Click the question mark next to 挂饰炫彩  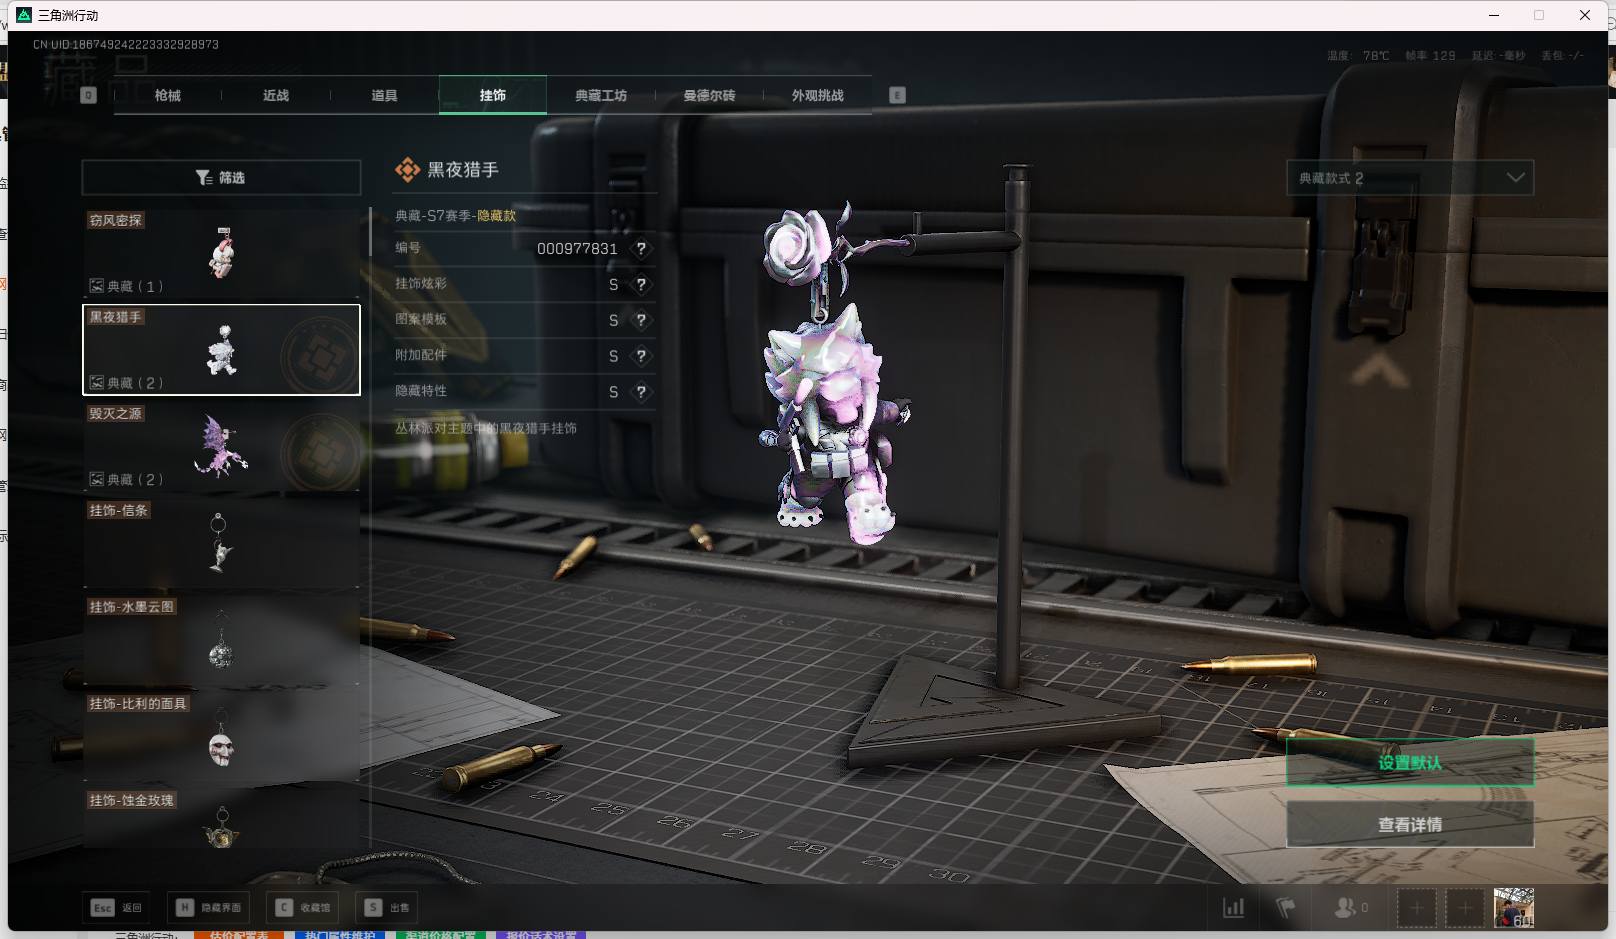[x=641, y=285]
